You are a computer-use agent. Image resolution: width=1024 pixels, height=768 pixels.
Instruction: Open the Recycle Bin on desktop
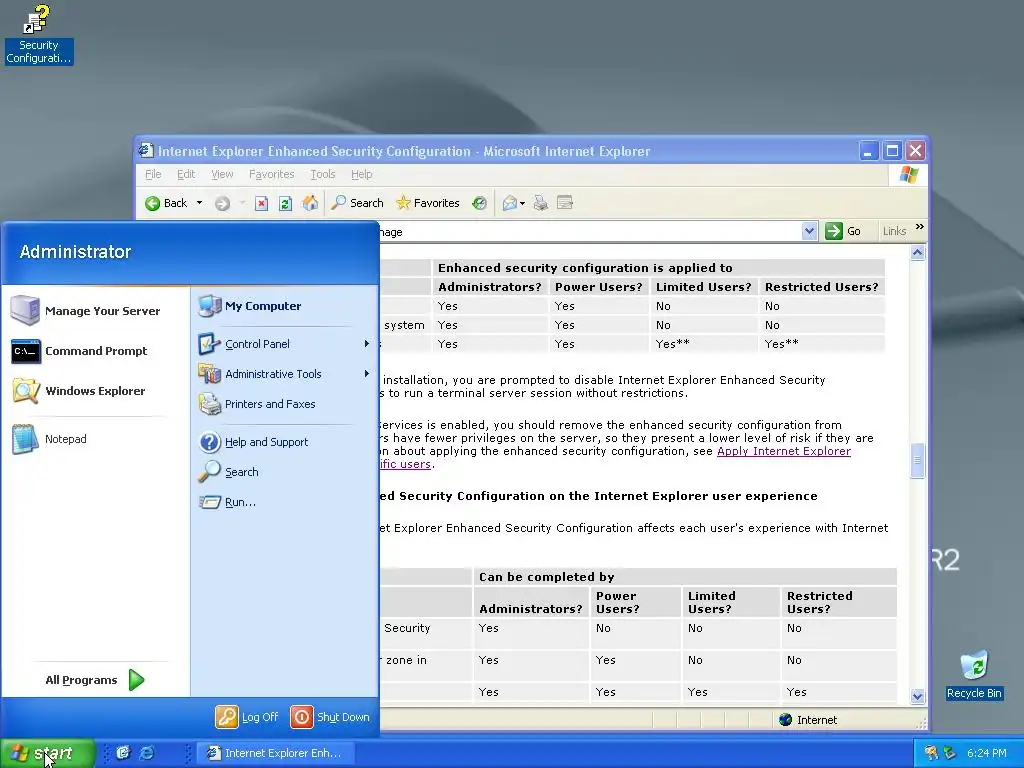pyautogui.click(x=974, y=675)
